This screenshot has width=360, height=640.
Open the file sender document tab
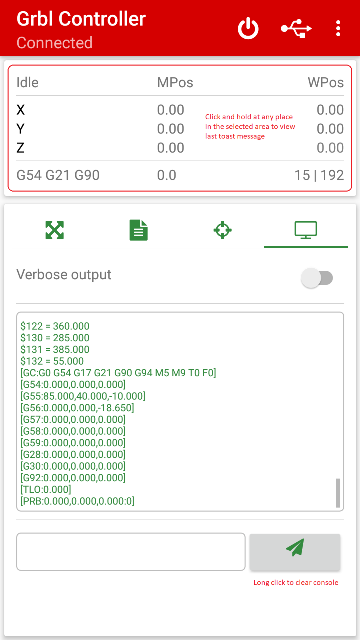[139, 230]
